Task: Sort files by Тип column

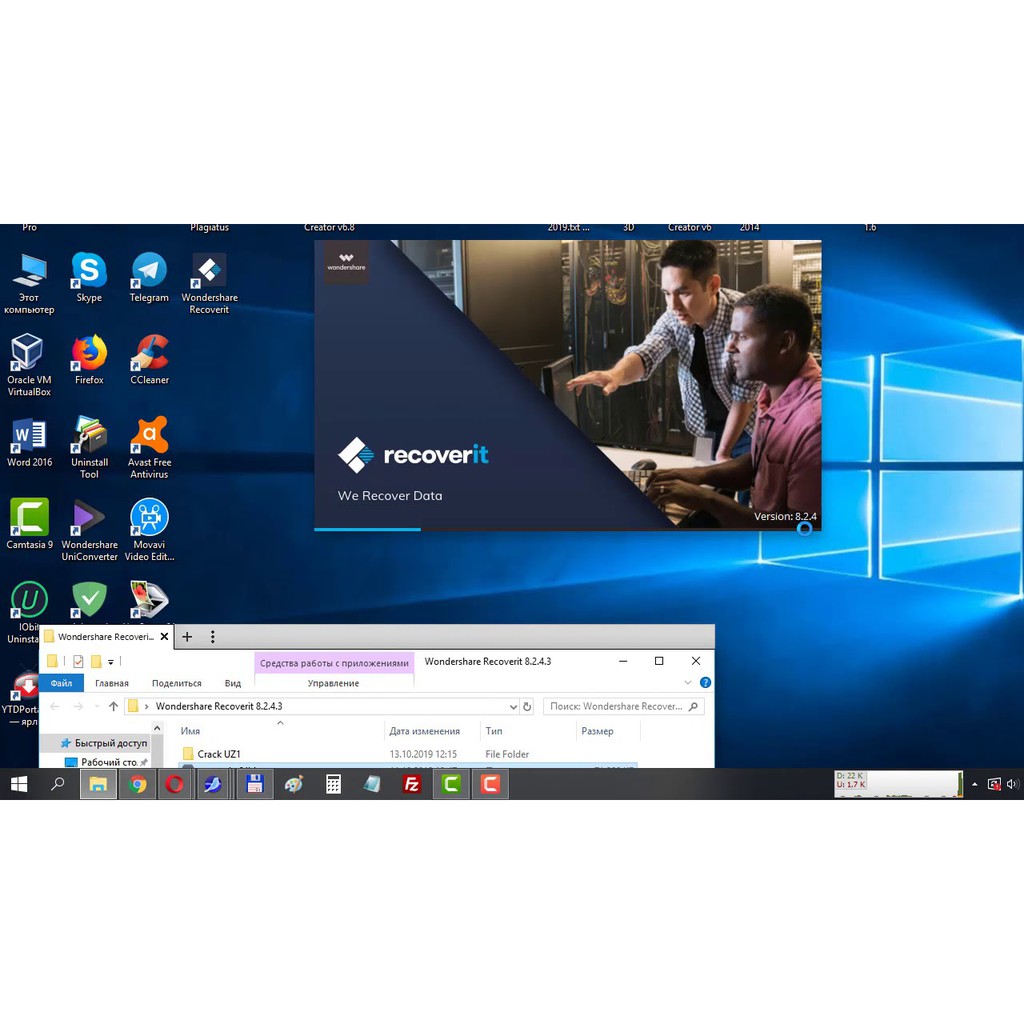Action: [x=528, y=731]
